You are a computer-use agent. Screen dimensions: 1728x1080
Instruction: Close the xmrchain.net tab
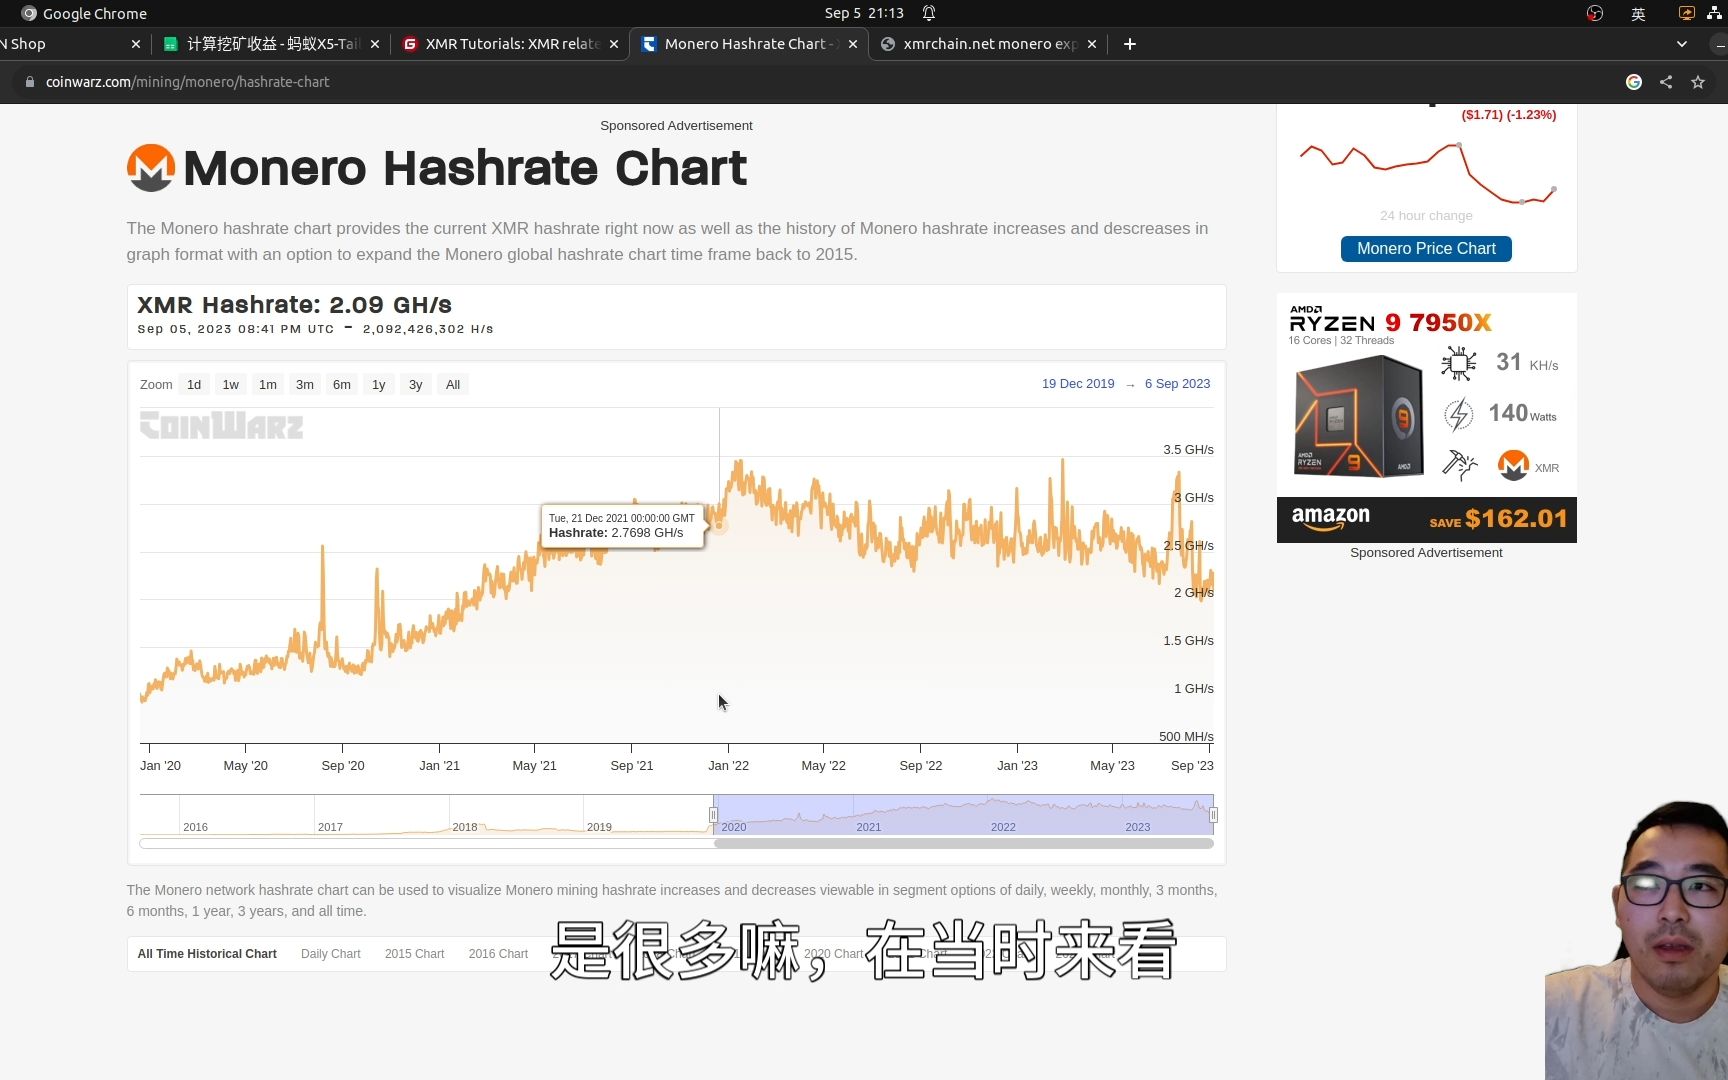(x=1092, y=44)
